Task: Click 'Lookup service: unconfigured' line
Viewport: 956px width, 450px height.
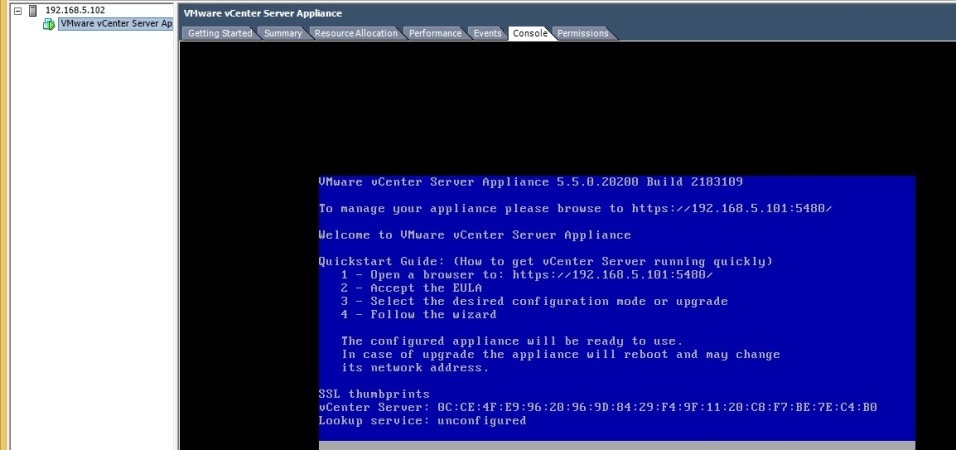Action: (x=422, y=421)
